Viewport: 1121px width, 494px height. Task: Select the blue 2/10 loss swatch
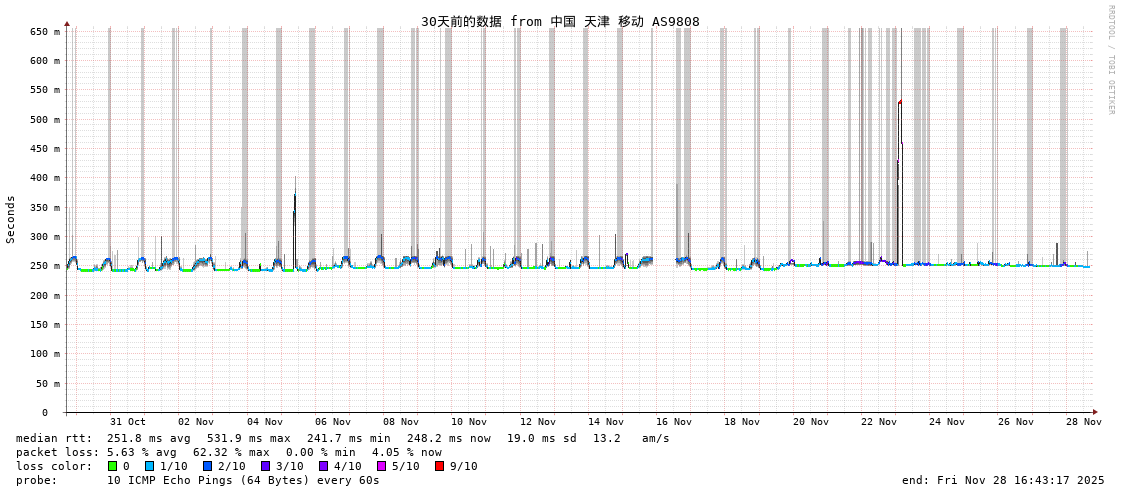pos(207,466)
